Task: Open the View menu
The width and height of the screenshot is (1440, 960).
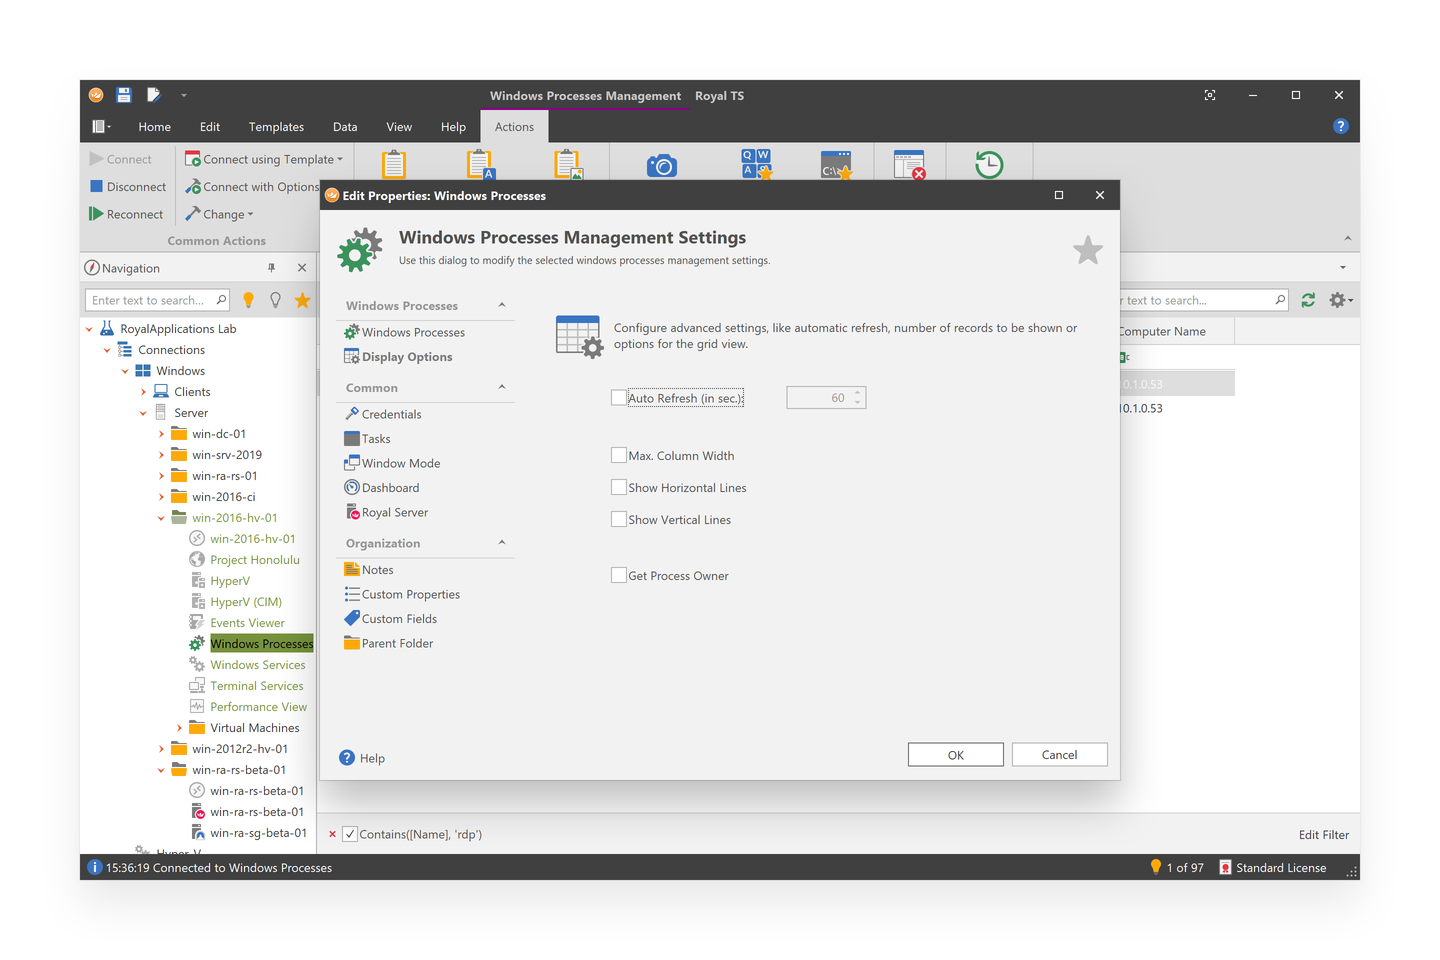Action: 398,126
